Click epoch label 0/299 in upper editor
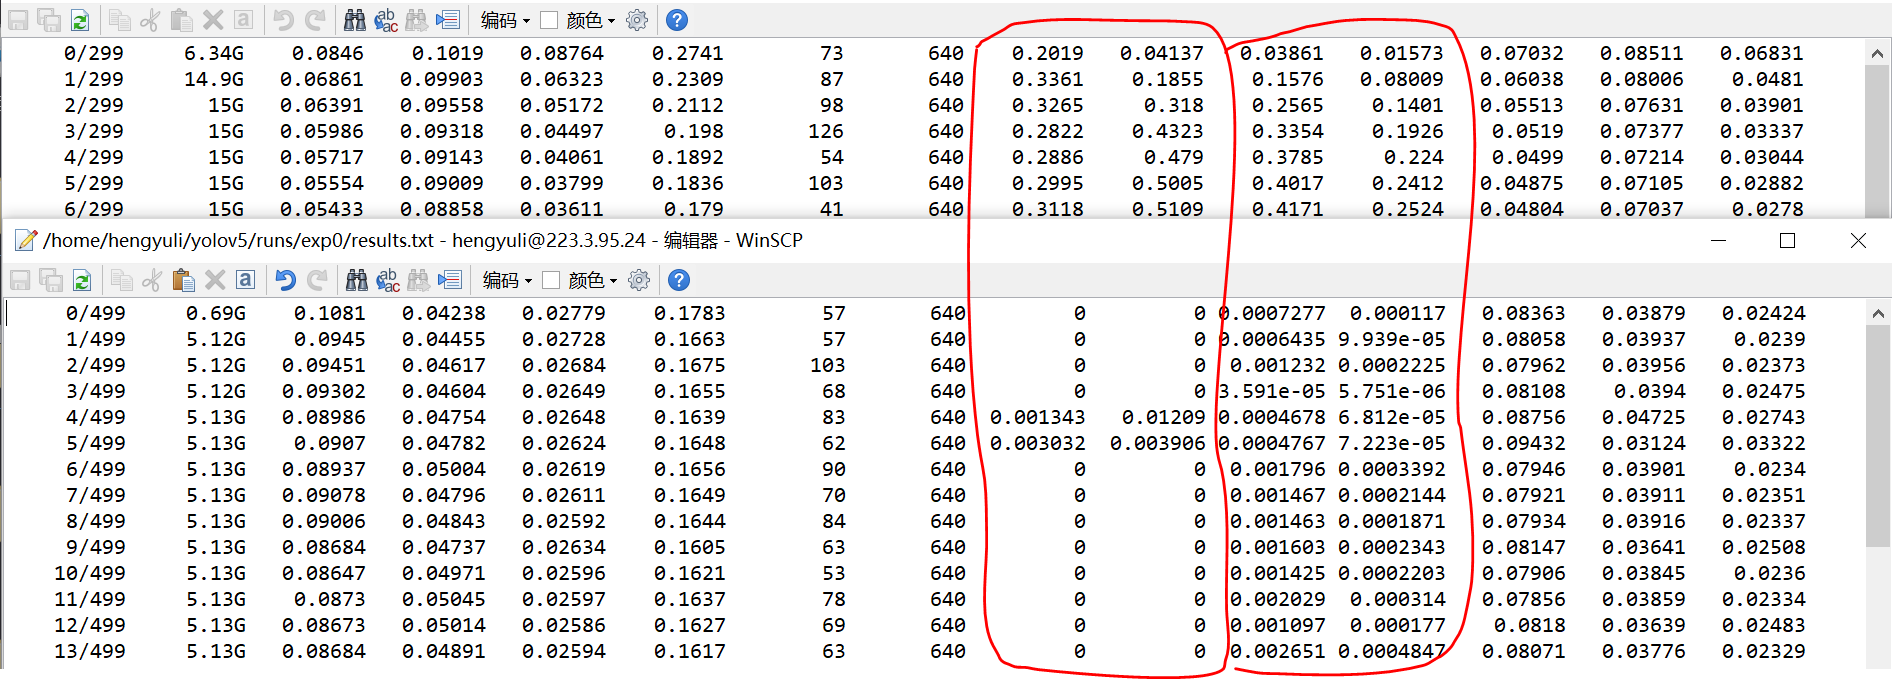This screenshot has height=679, width=1892. 94,53
